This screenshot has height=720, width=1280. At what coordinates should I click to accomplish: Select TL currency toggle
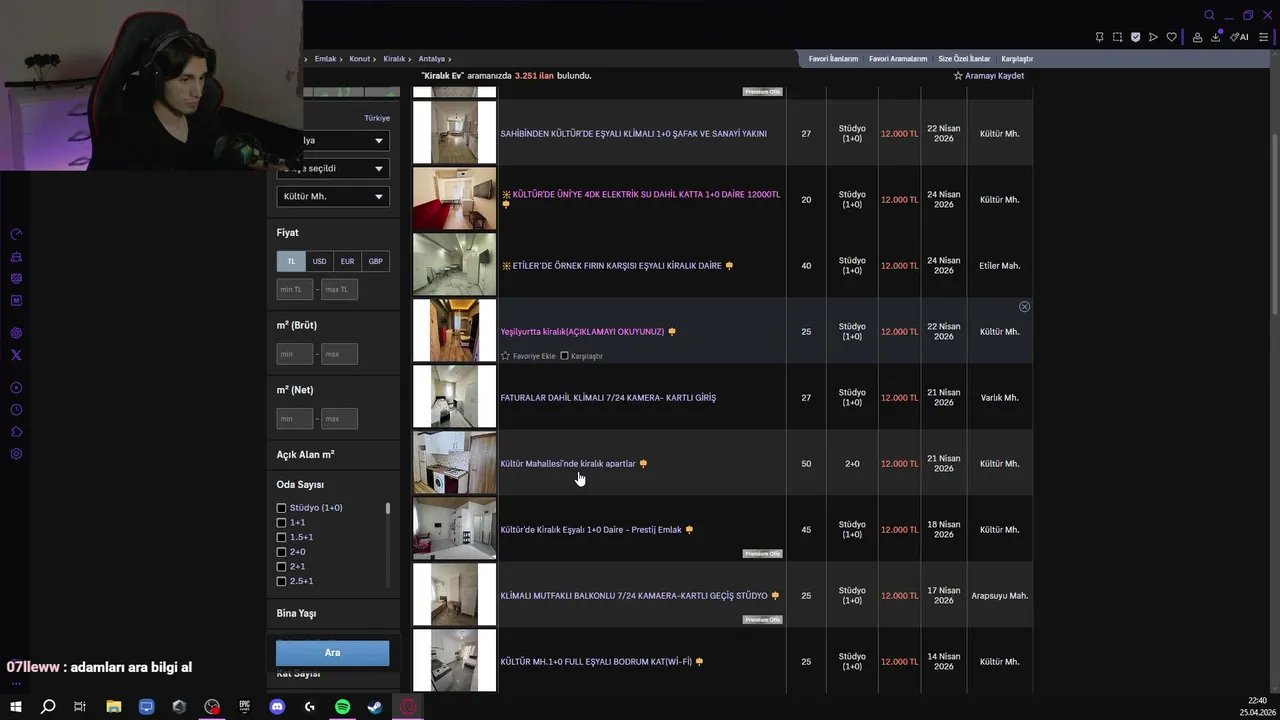291,262
